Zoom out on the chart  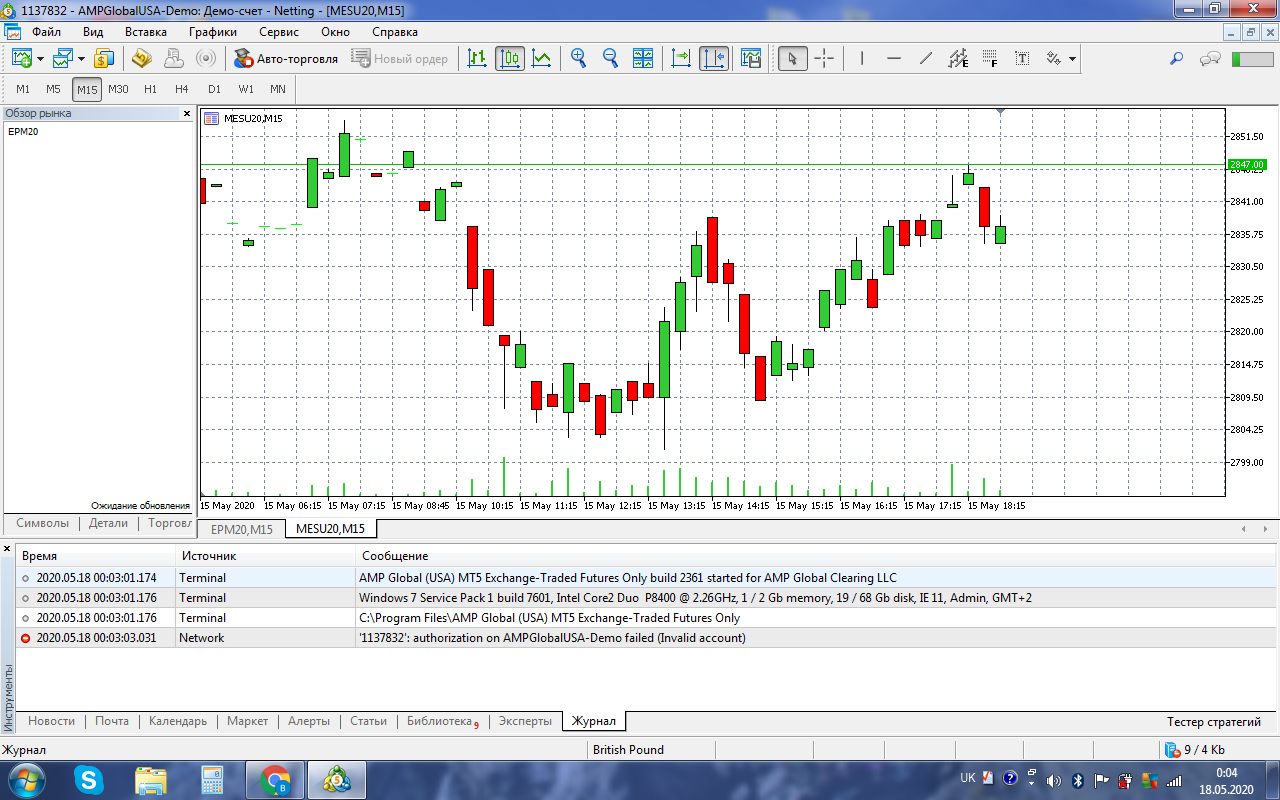pyautogui.click(x=610, y=59)
